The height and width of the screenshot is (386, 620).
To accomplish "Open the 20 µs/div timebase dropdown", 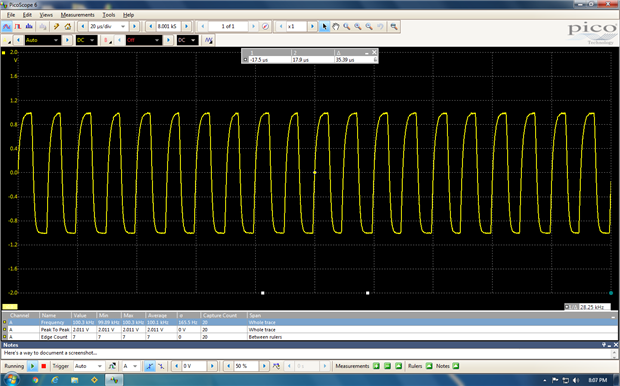I will point(108,26).
